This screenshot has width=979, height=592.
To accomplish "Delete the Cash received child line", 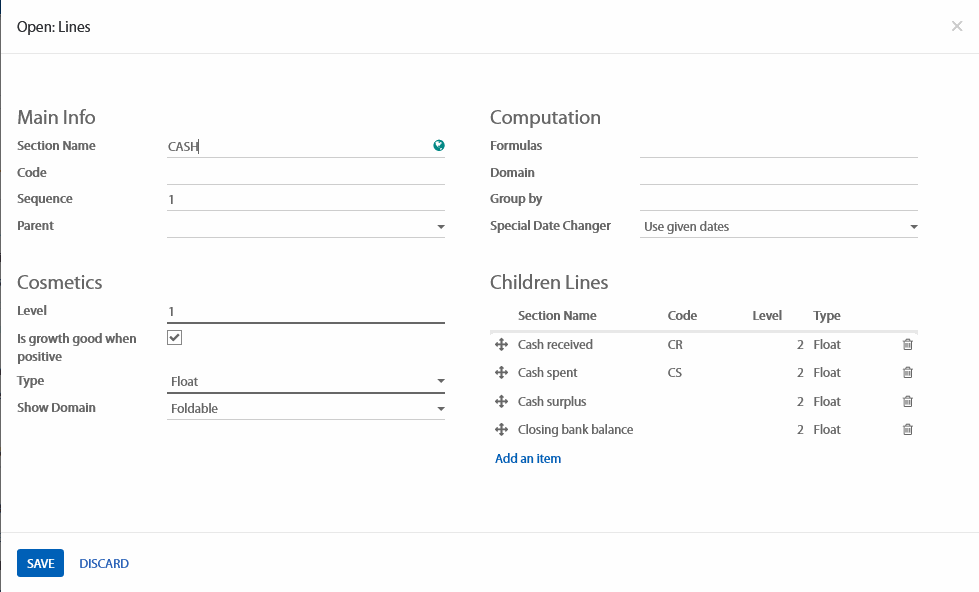I will [x=908, y=345].
